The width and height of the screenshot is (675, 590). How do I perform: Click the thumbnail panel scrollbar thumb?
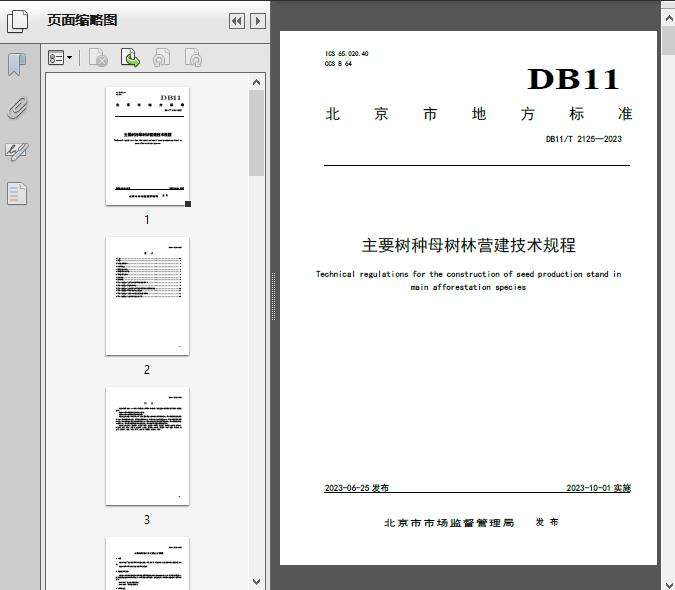[x=257, y=133]
